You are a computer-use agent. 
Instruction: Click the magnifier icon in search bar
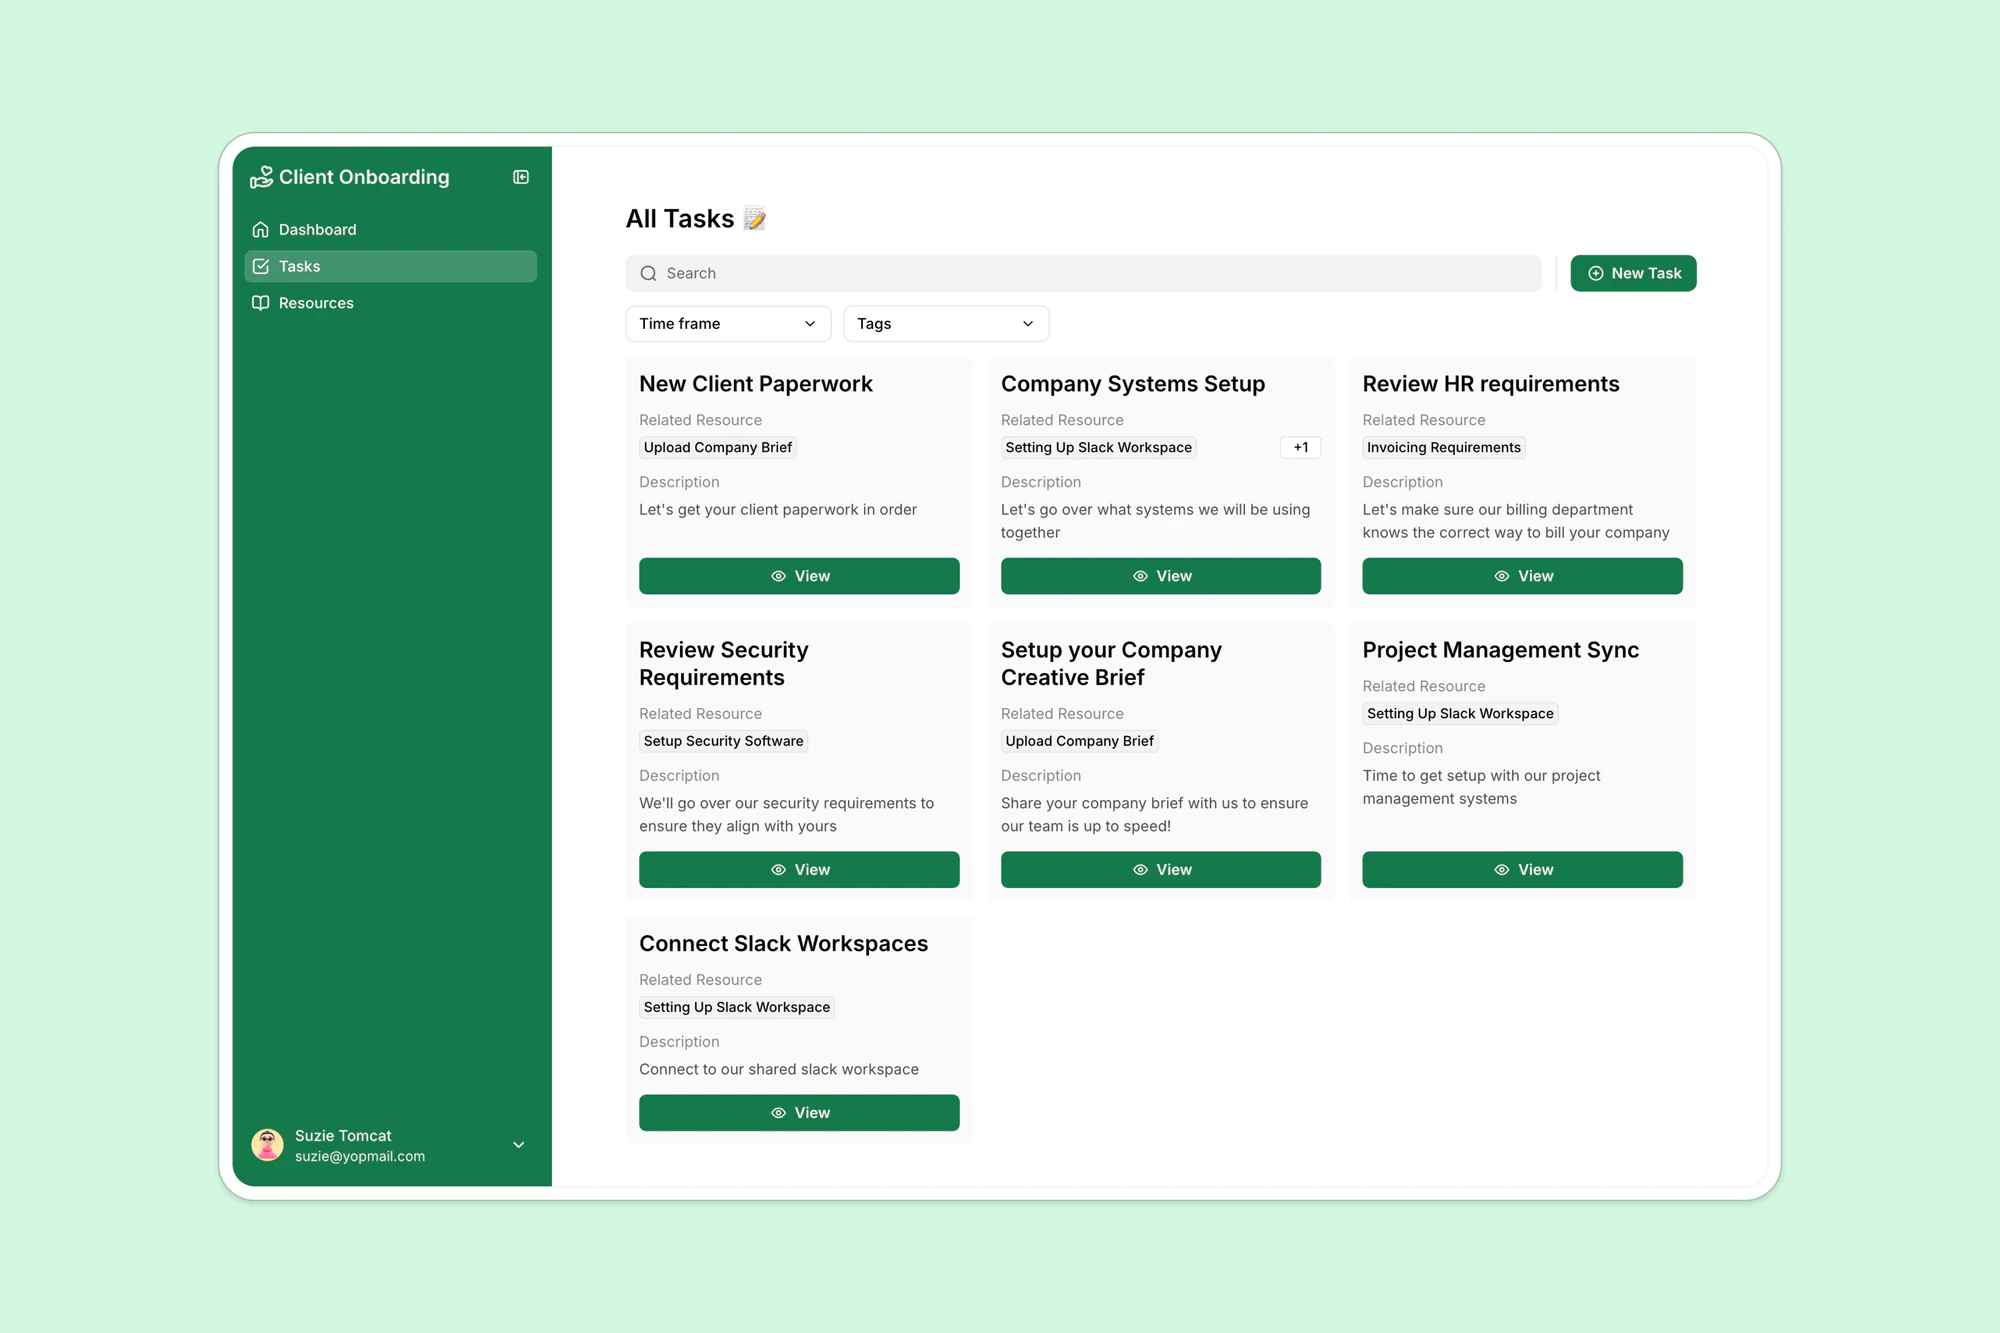click(x=649, y=273)
